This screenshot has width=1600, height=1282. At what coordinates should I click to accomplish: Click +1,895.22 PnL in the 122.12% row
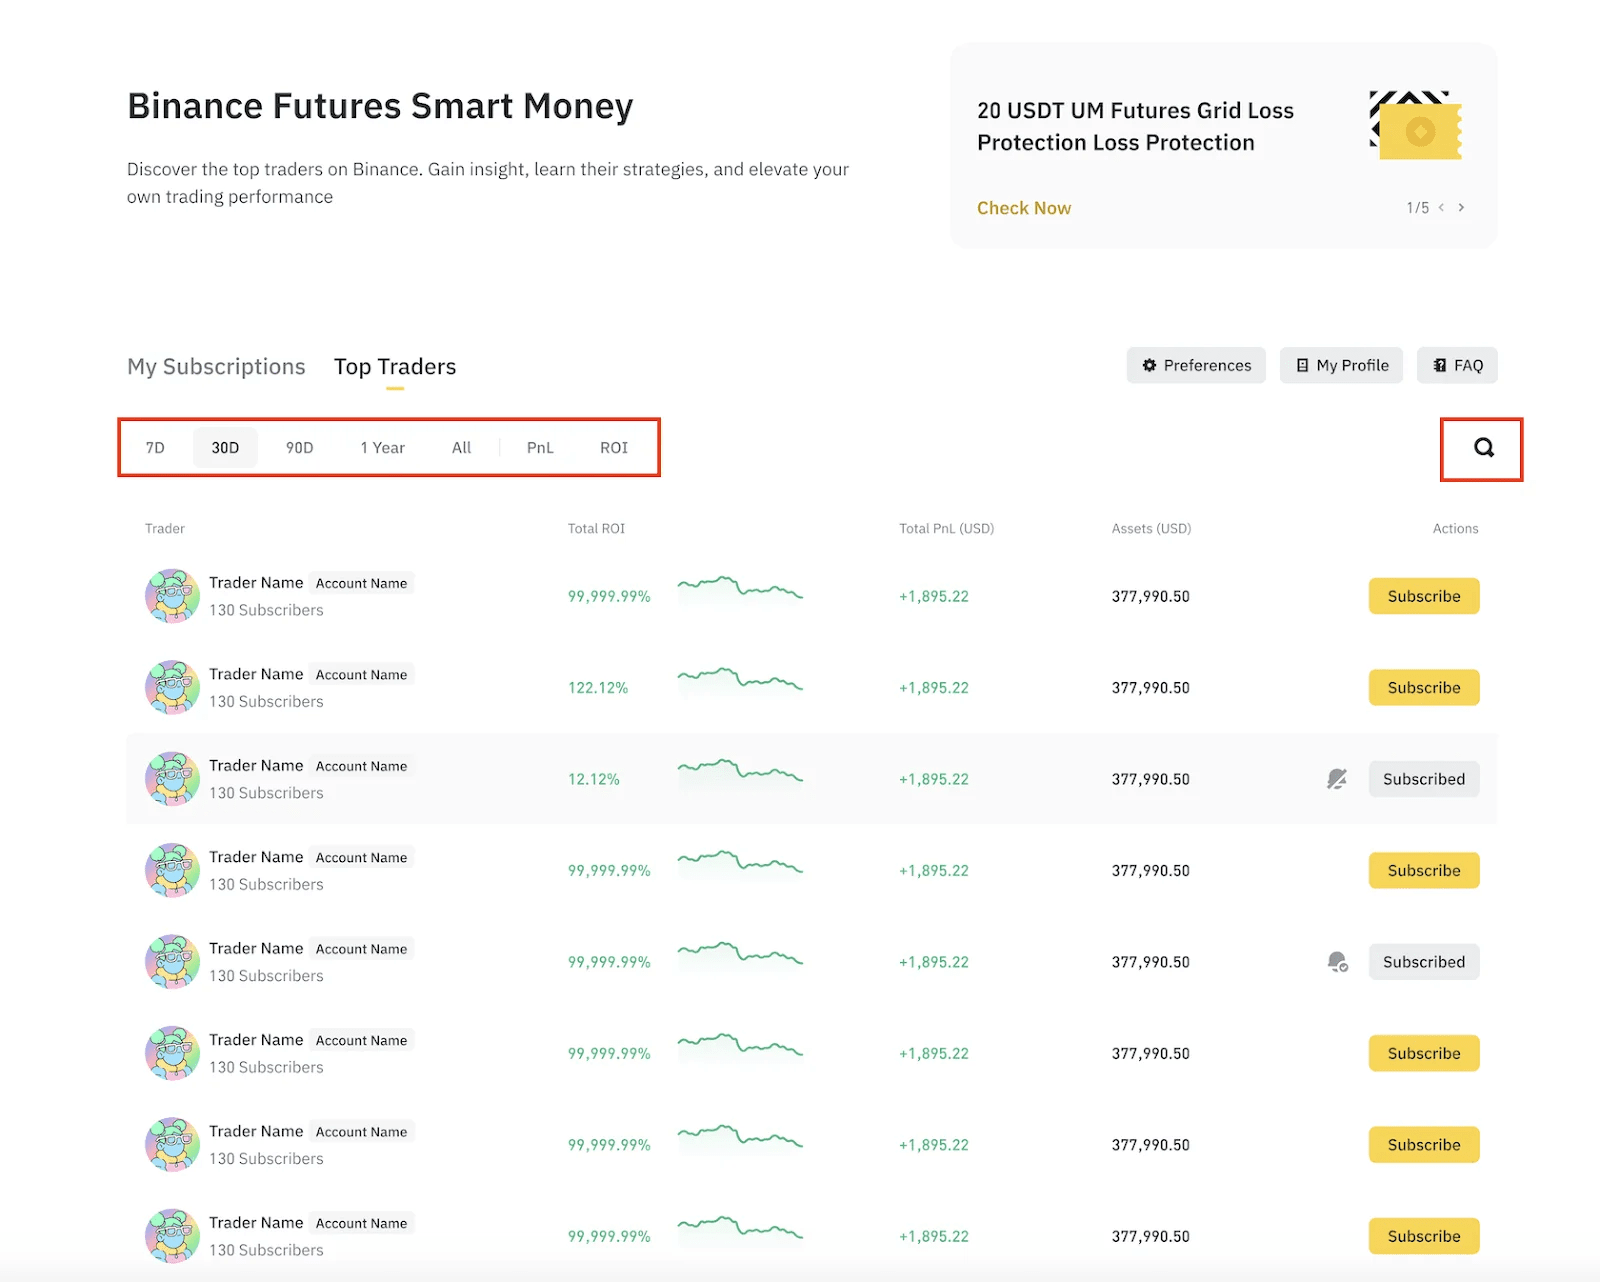(x=934, y=688)
